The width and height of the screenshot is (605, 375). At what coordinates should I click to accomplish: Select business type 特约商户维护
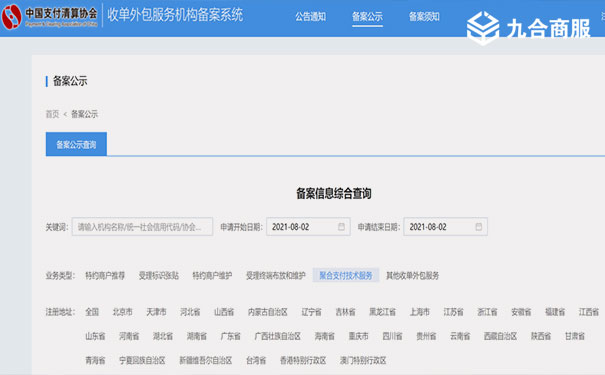212,275
